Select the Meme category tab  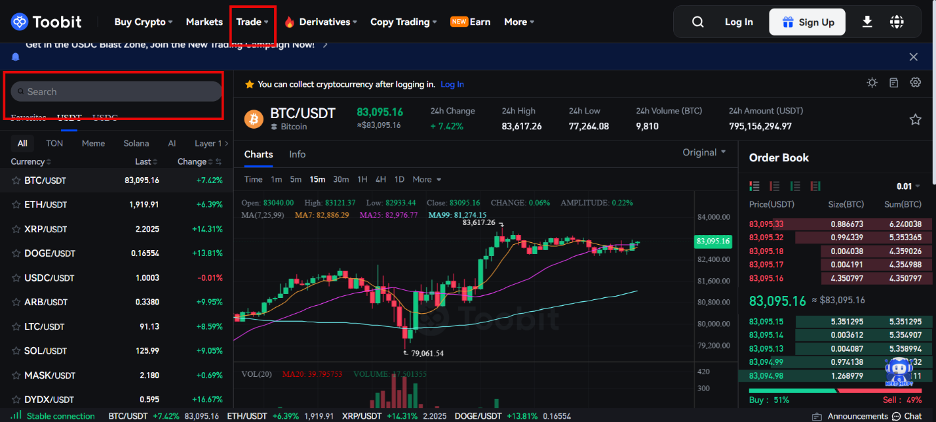click(93, 143)
